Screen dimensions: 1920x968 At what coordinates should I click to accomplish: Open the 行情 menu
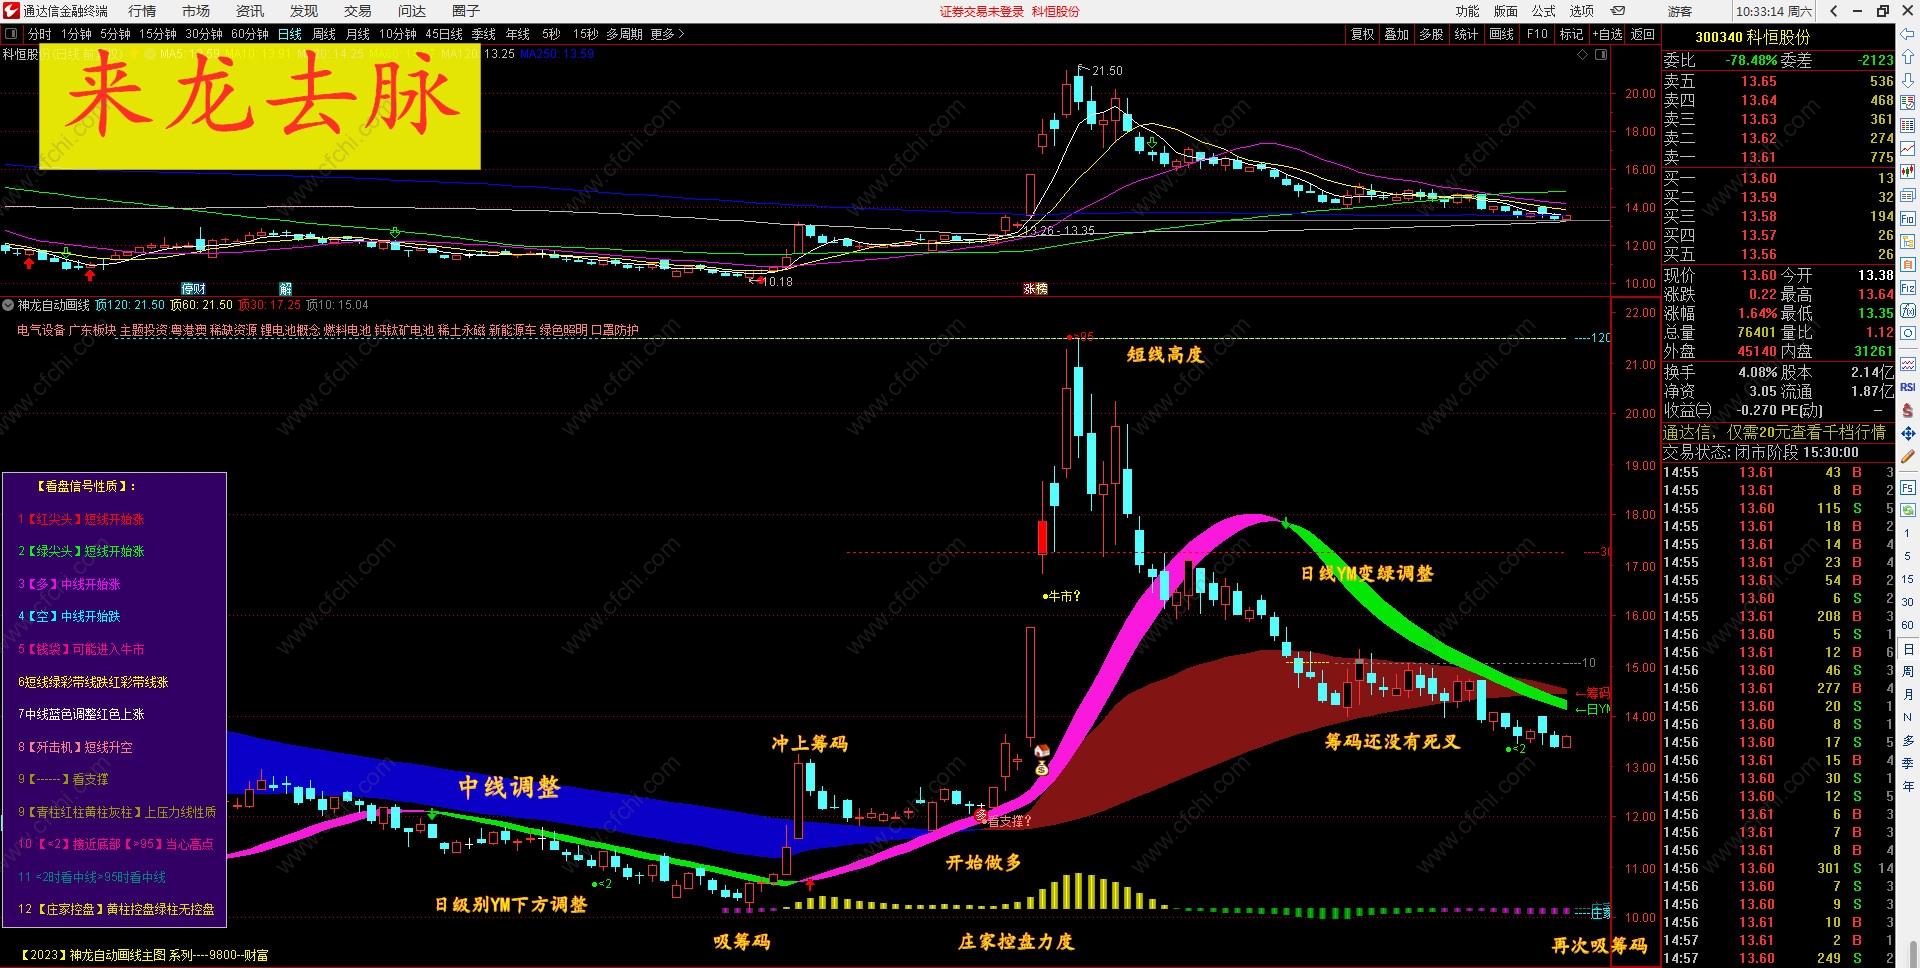(x=142, y=11)
